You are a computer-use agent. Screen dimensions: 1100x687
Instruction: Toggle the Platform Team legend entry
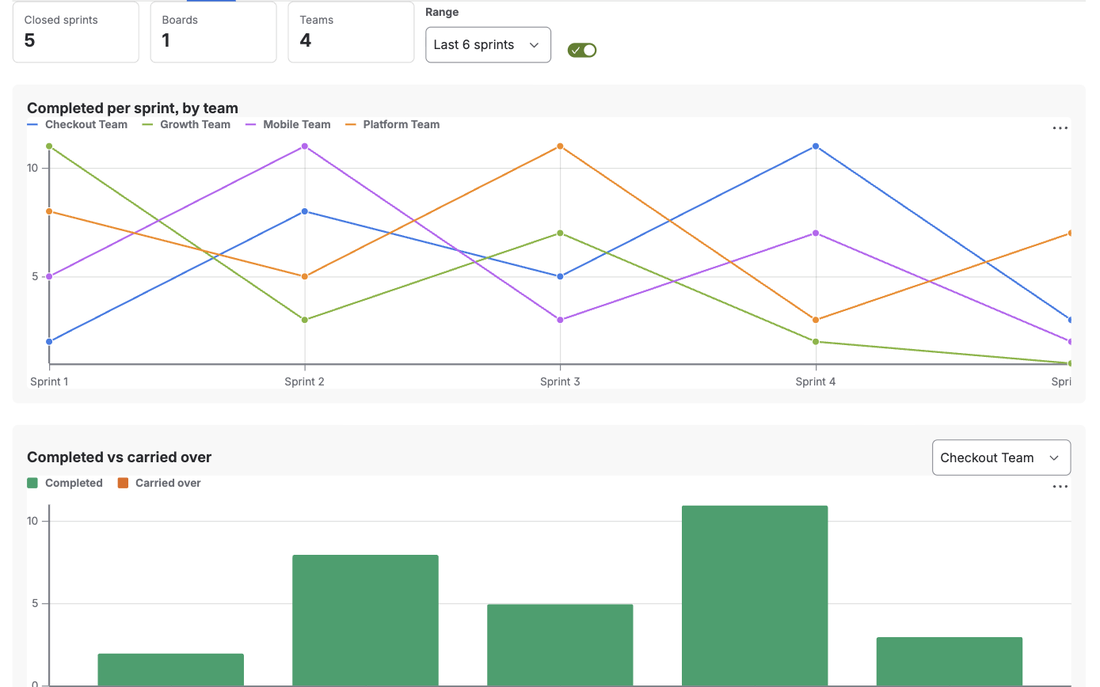point(392,124)
